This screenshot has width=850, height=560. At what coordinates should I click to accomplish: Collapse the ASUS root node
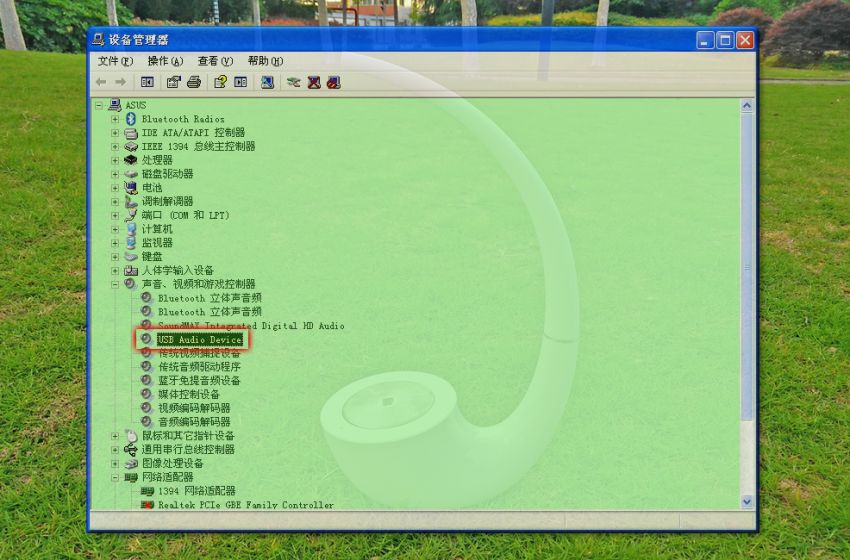99,105
